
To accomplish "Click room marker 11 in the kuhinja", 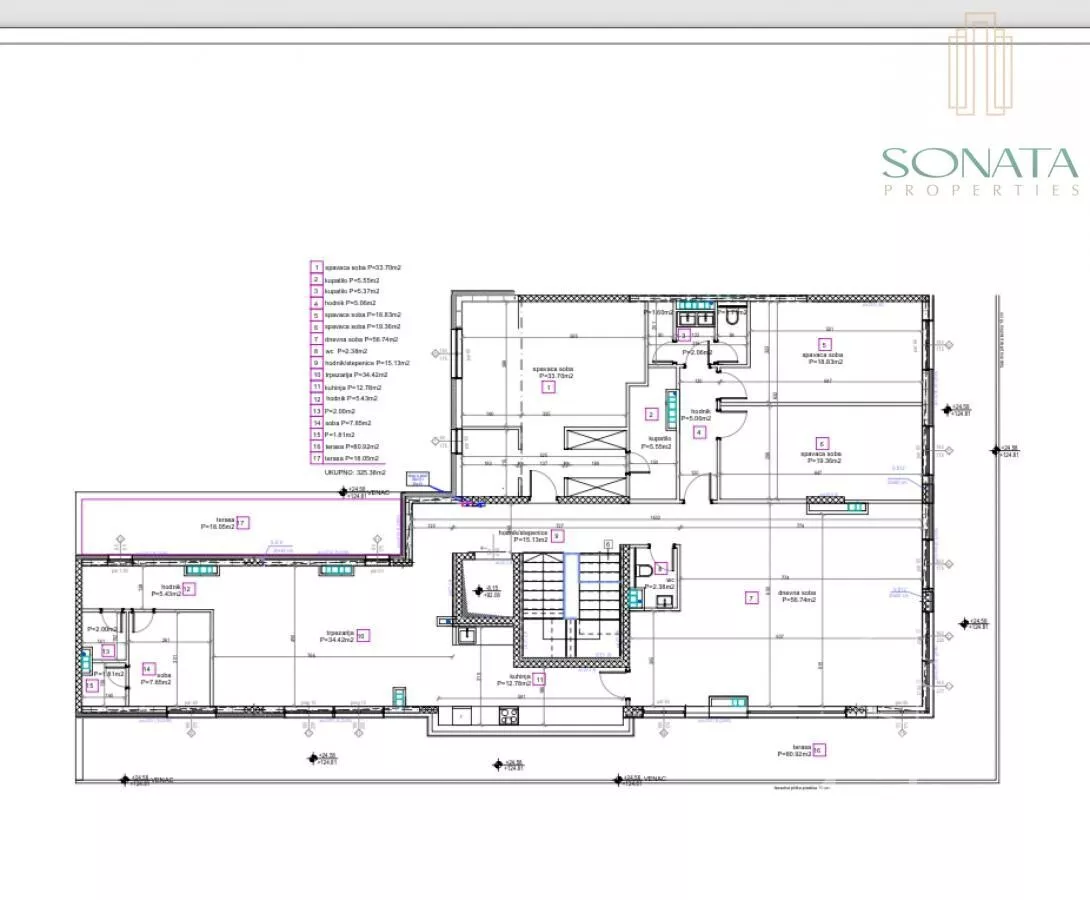I will [539, 679].
